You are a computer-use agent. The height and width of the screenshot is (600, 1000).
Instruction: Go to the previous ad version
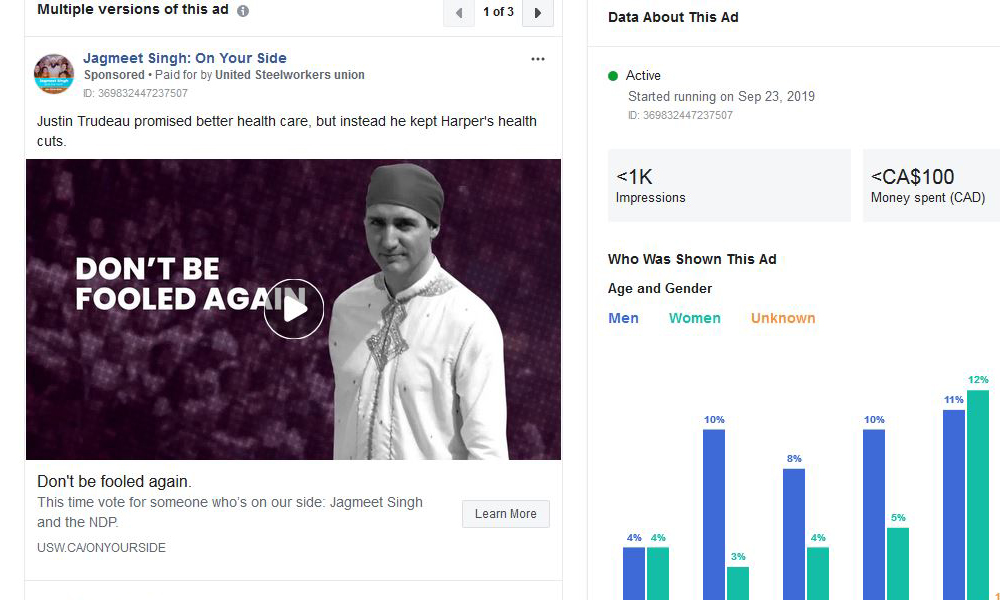click(x=459, y=13)
